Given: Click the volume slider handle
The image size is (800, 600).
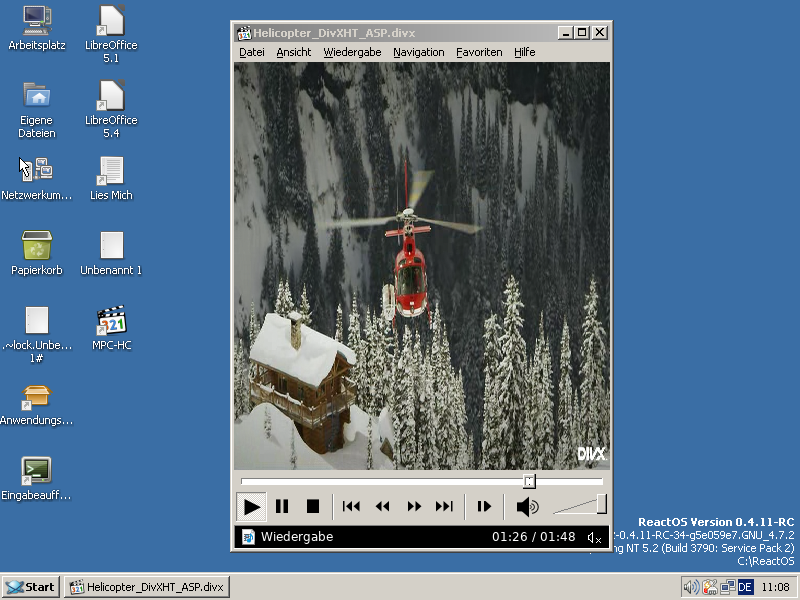Looking at the screenshot, I should point(601,504).
